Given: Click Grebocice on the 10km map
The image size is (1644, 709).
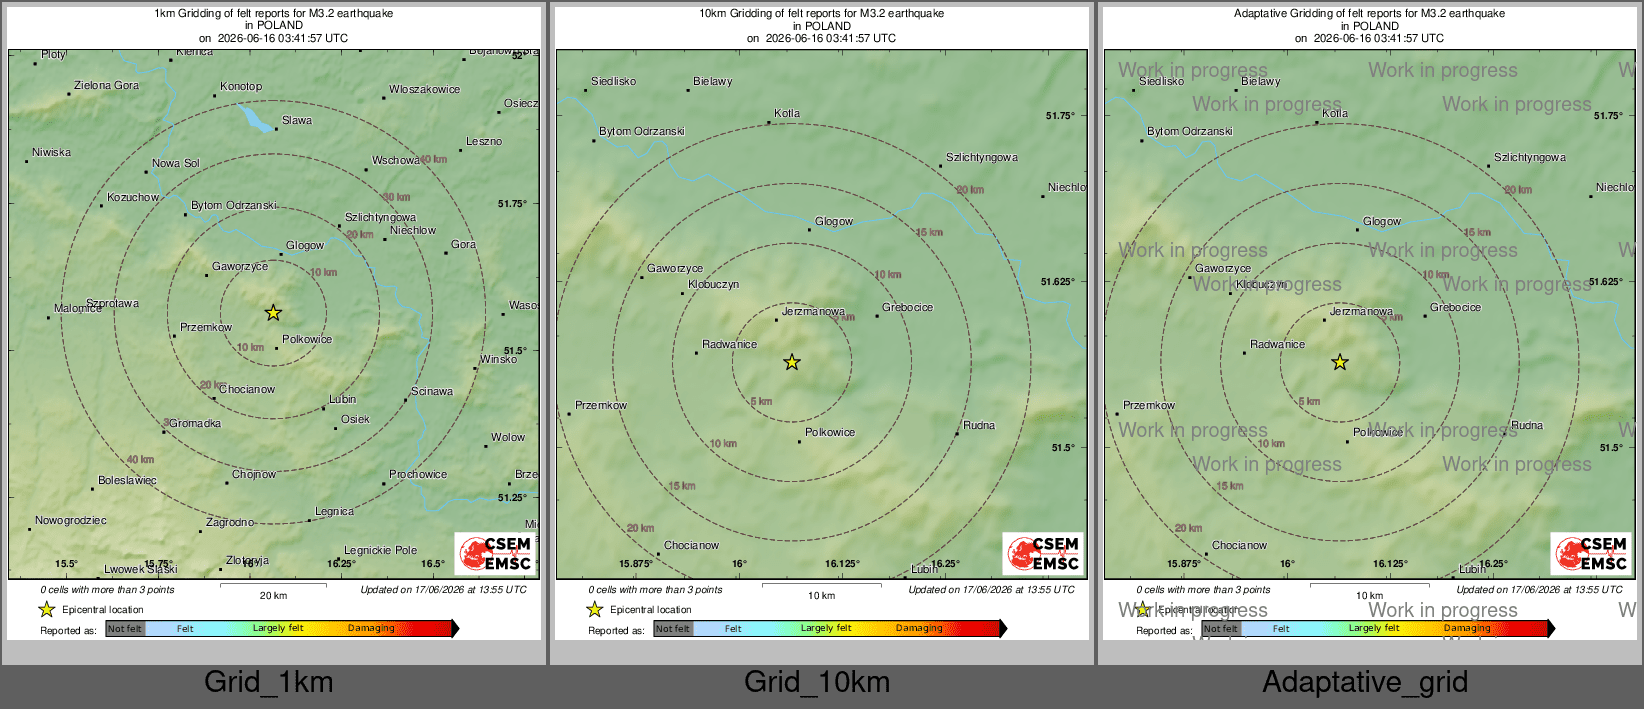Looking at the screenshot, I should (908, 308).
